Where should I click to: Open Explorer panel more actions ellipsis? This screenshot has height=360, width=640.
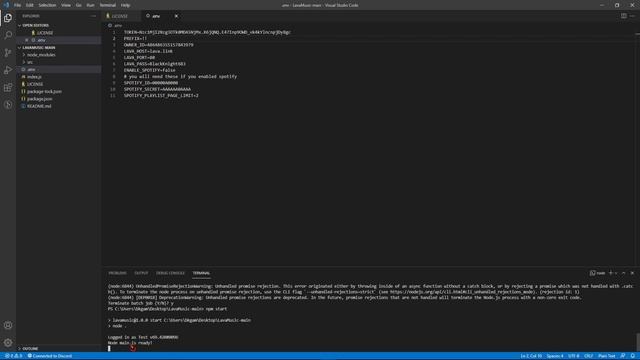93,16
